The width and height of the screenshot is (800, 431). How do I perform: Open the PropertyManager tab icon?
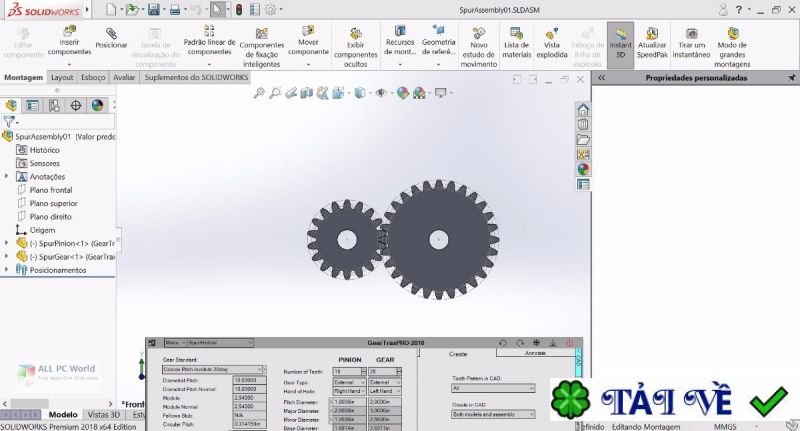tap(32, 105)
